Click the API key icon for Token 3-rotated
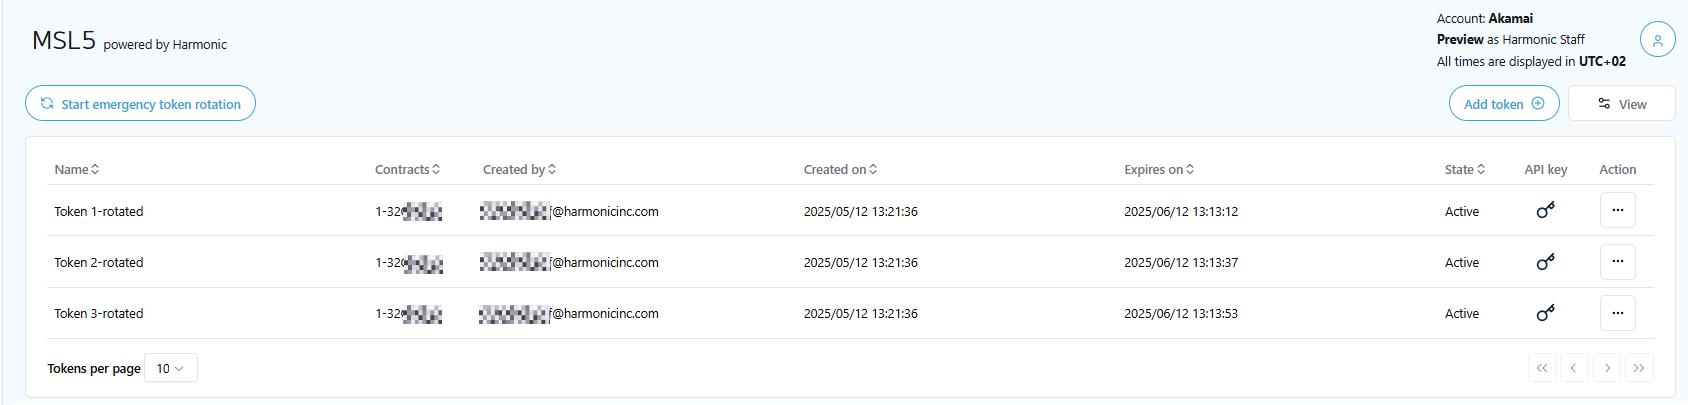Viewport: 1688px width, 405px height. [x=1545, y=313]
